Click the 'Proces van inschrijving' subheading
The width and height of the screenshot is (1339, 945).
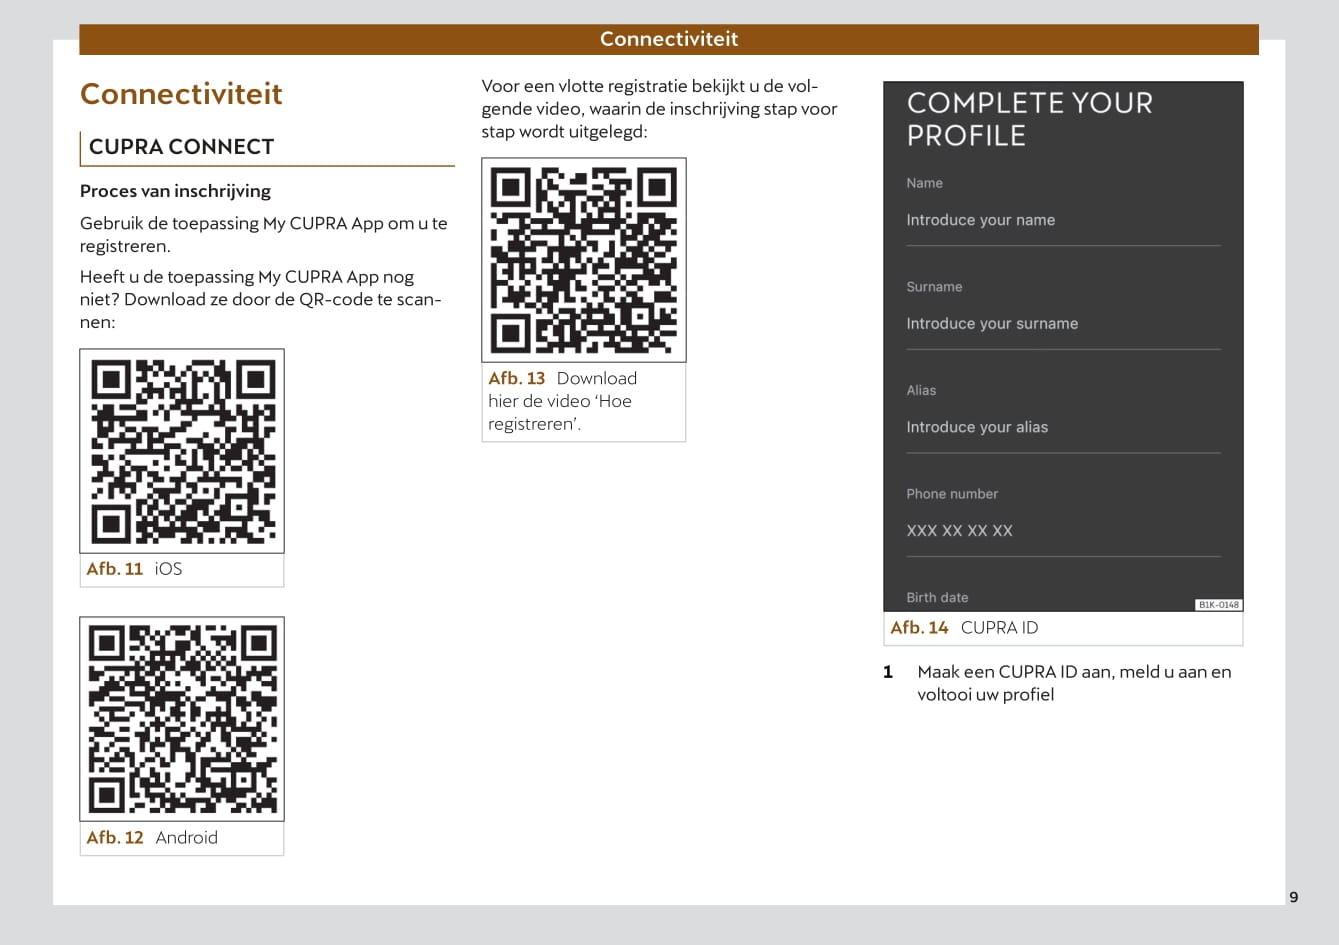coord(175,191)
